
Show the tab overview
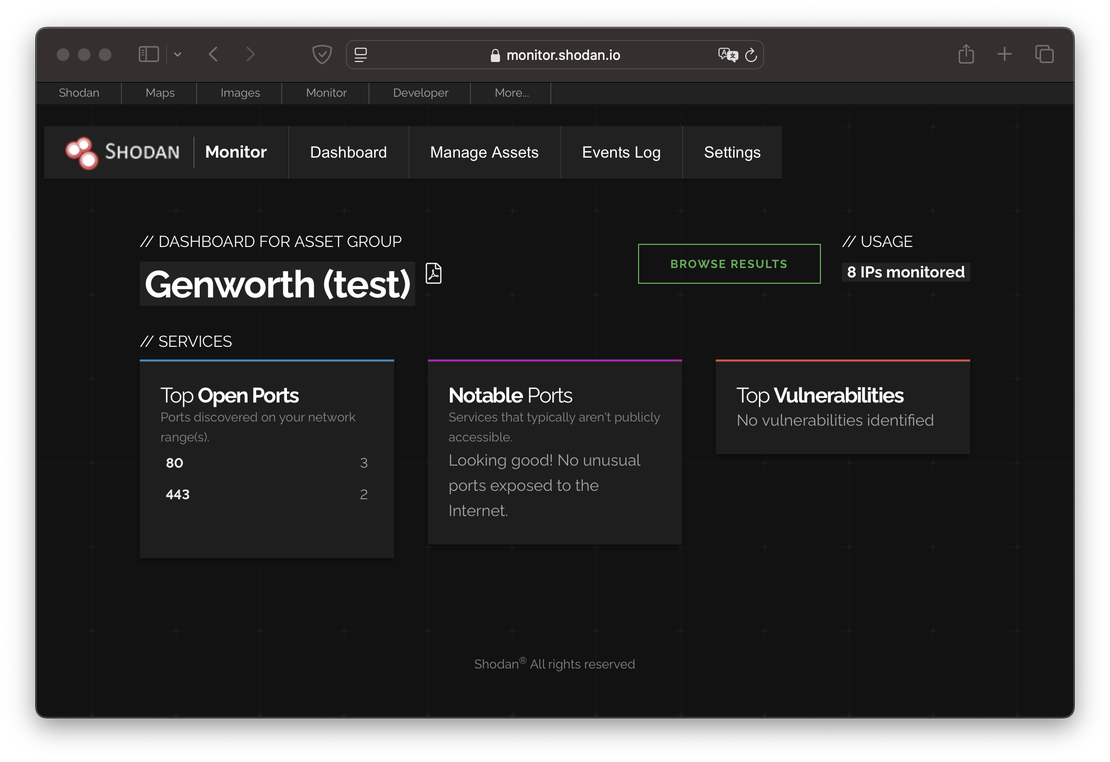tap(1044, 54)
